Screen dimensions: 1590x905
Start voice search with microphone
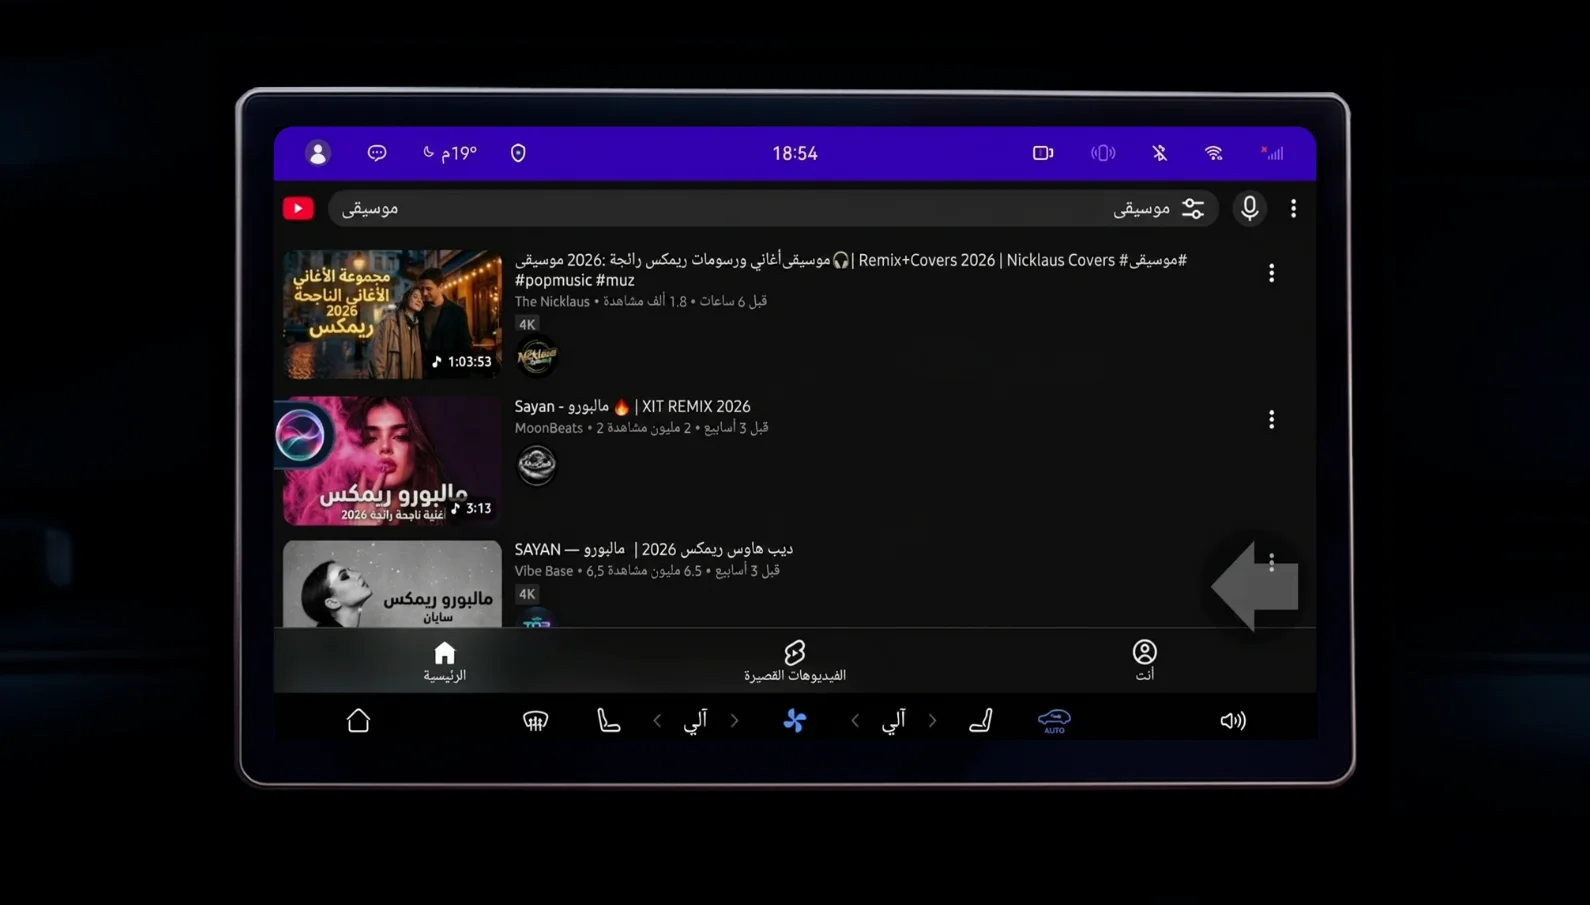coord(1249,208)
